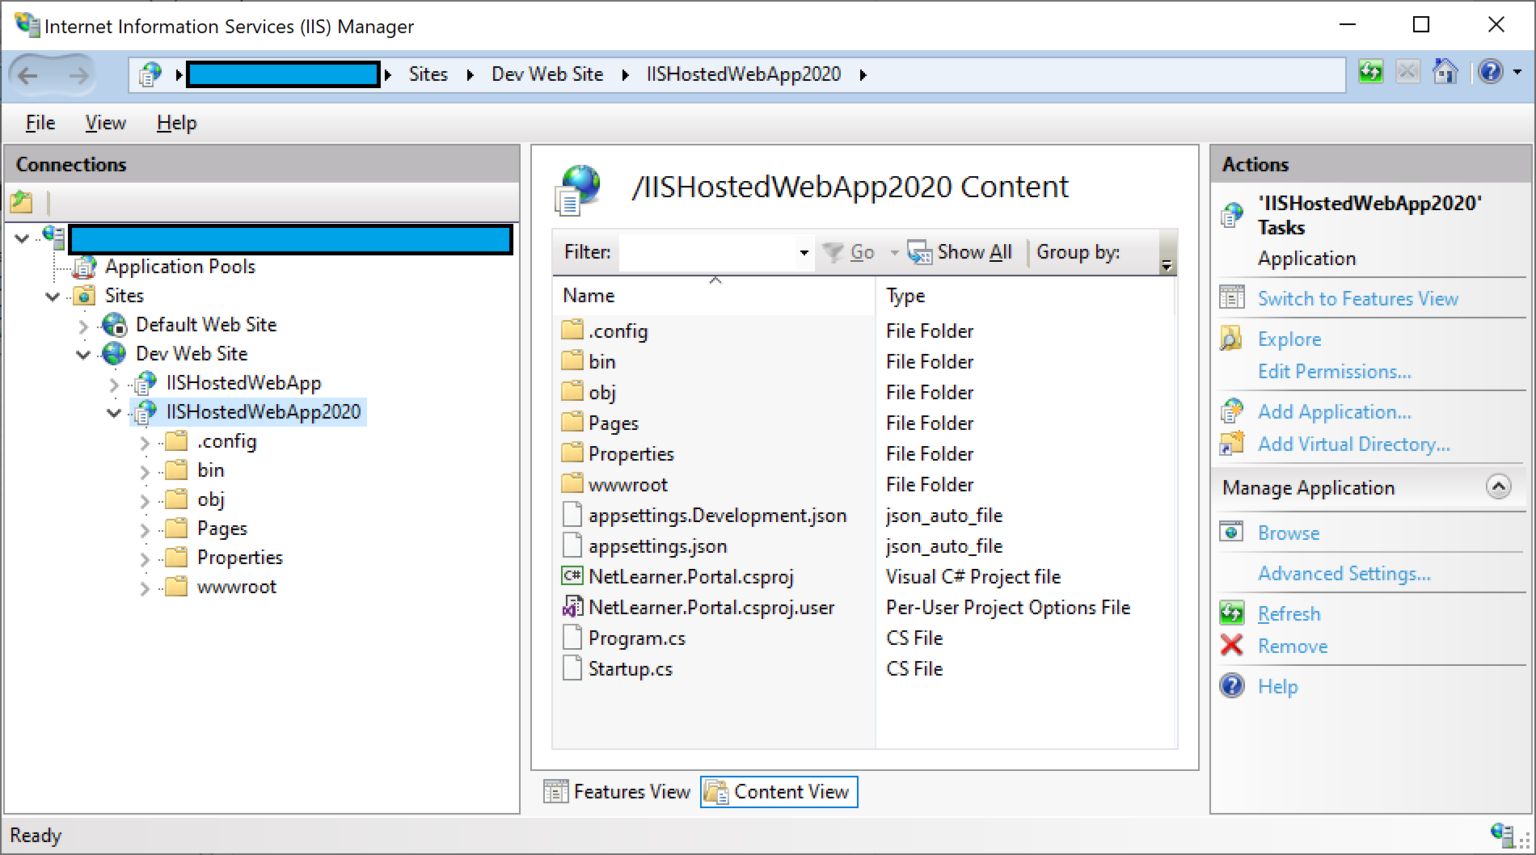This screenshot has height=855, width=1536.
Task: Select the Application Pools node
Action: (x=180, y=267)
